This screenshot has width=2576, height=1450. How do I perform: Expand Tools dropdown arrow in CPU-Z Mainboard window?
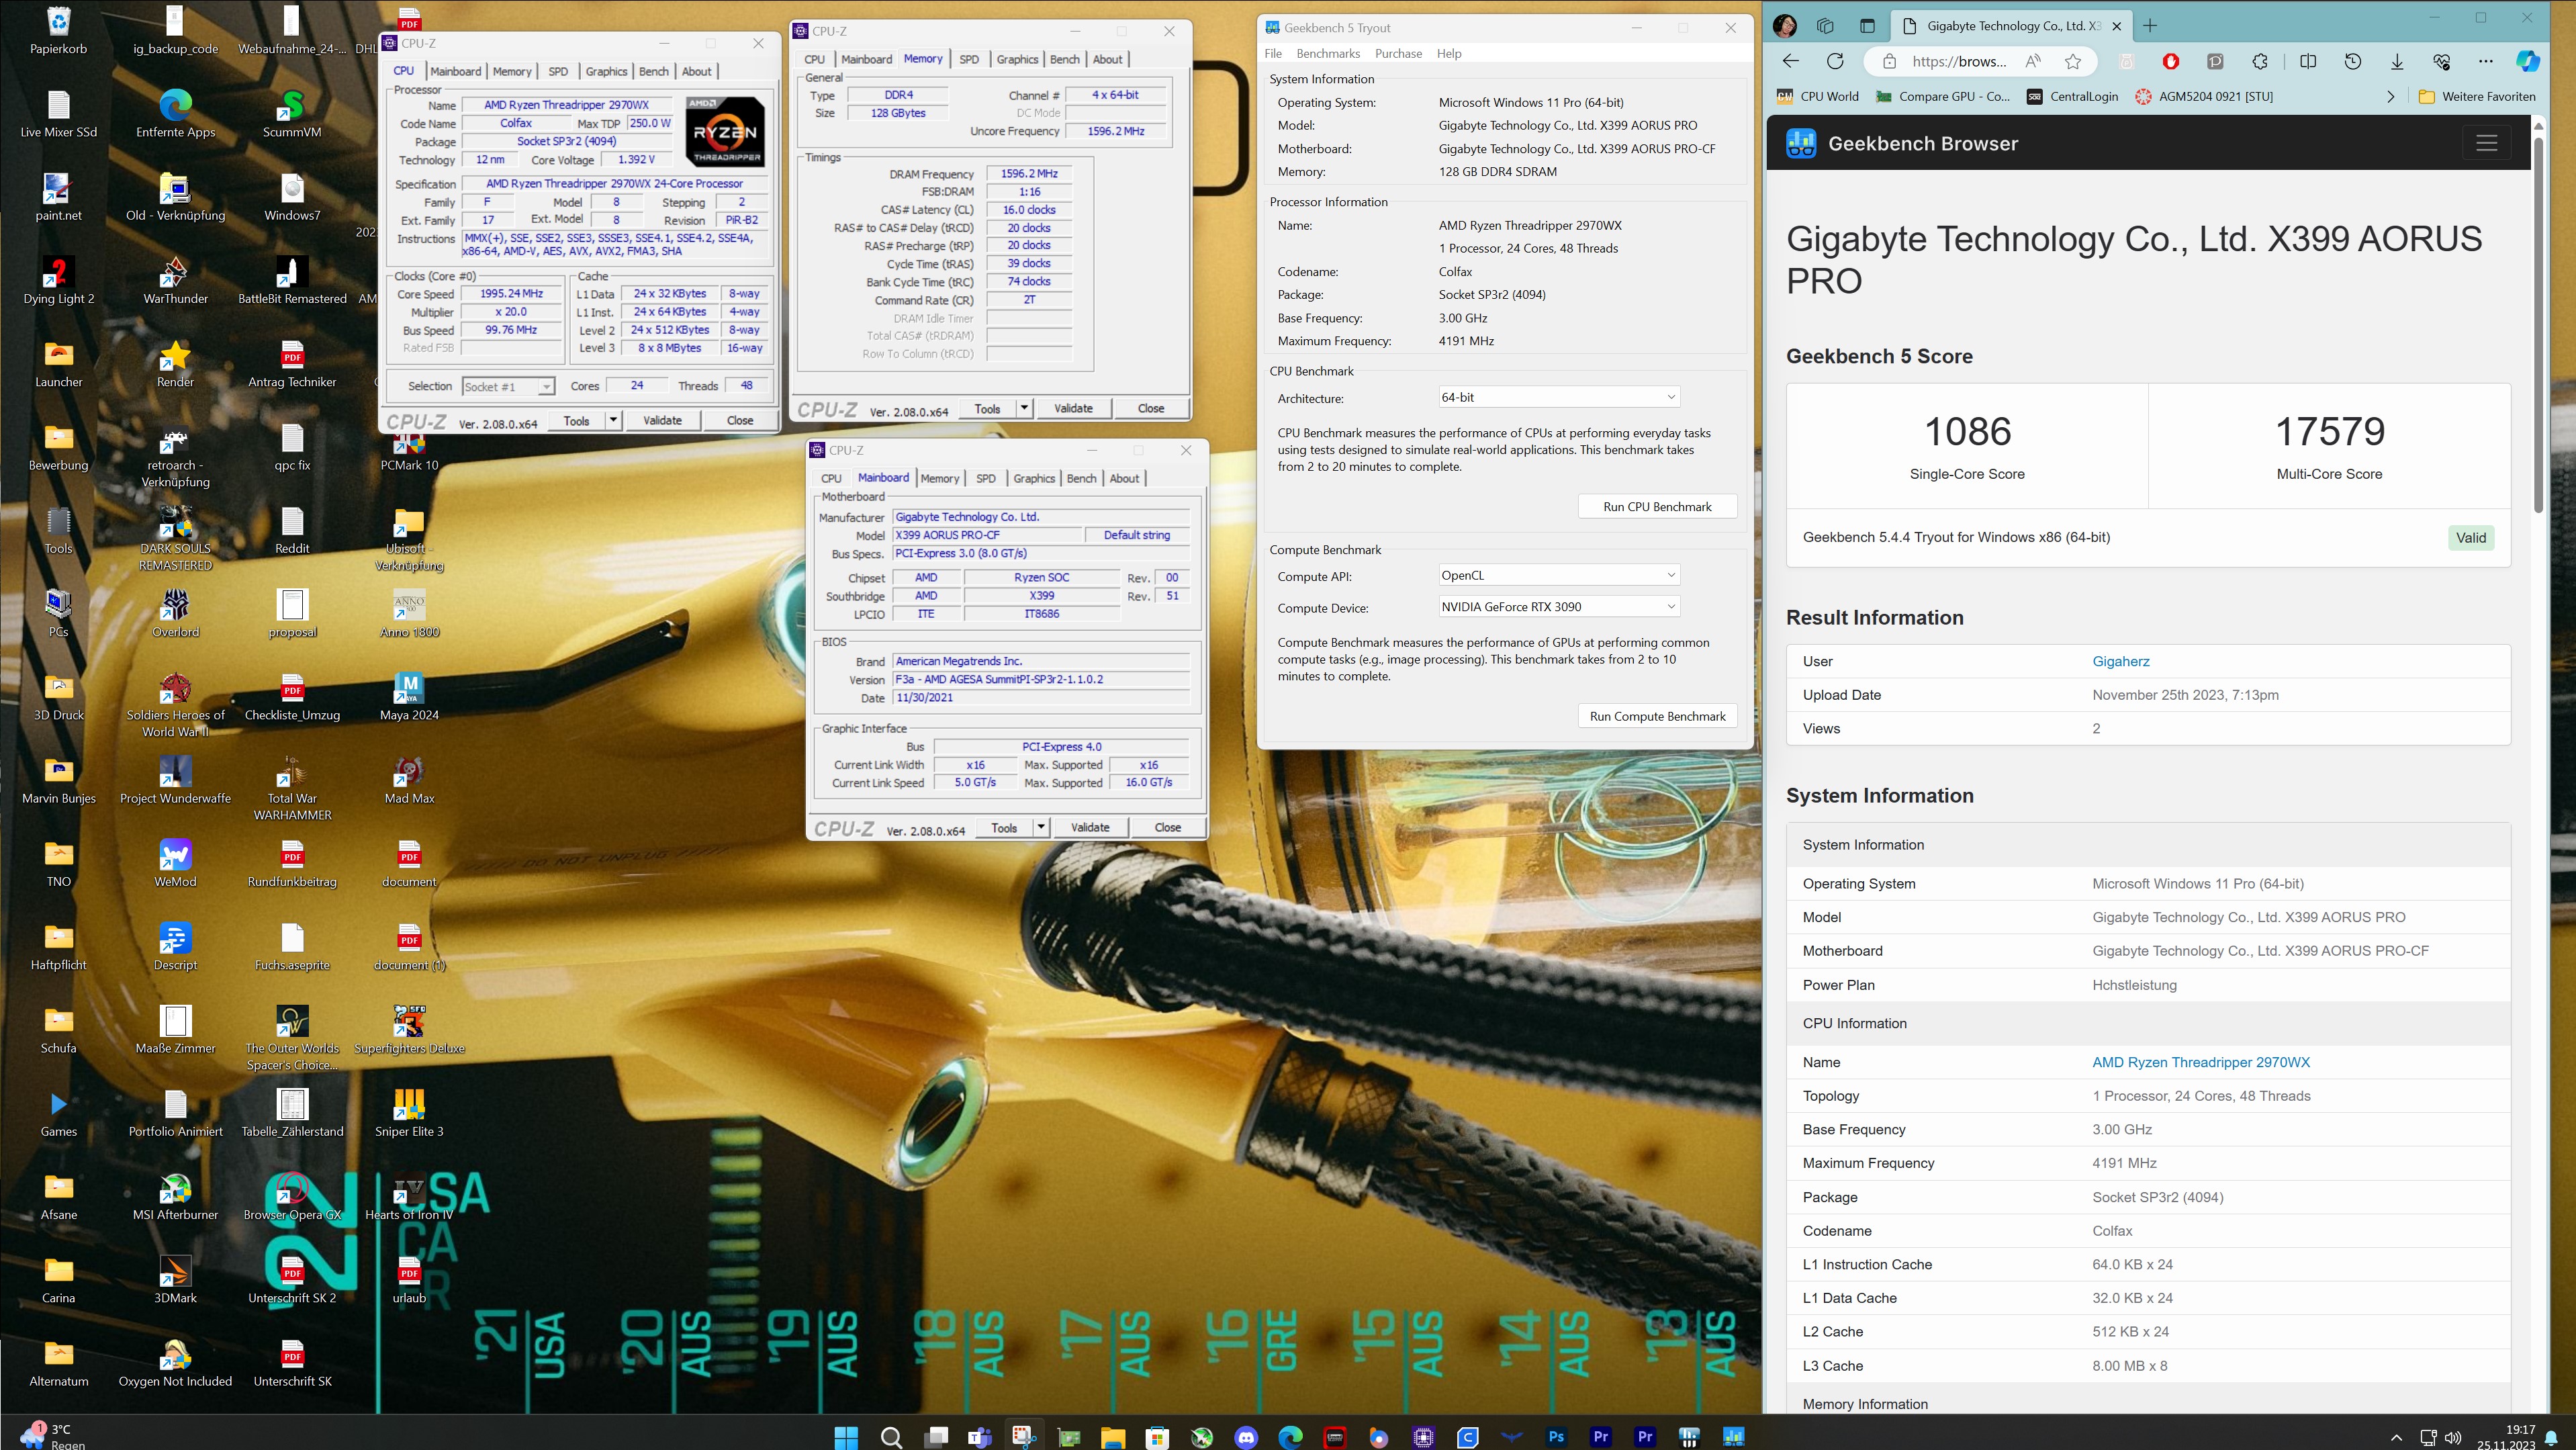tap(1041, 827)
